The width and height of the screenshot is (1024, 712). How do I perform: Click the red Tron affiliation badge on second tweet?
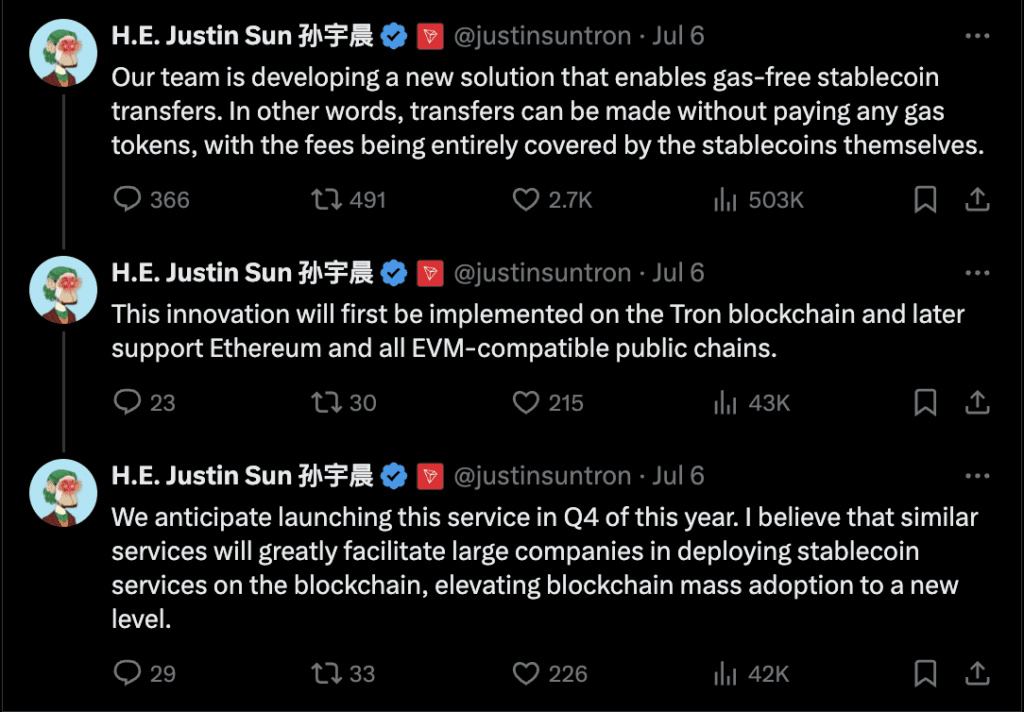pos(430,273)
